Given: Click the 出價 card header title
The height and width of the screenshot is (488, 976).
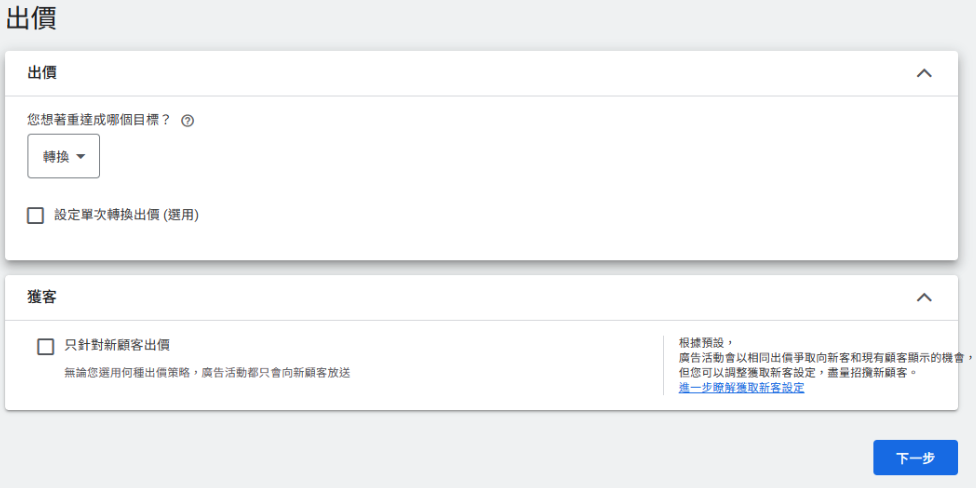Looking at the screenshot, I should click(41, 73).
